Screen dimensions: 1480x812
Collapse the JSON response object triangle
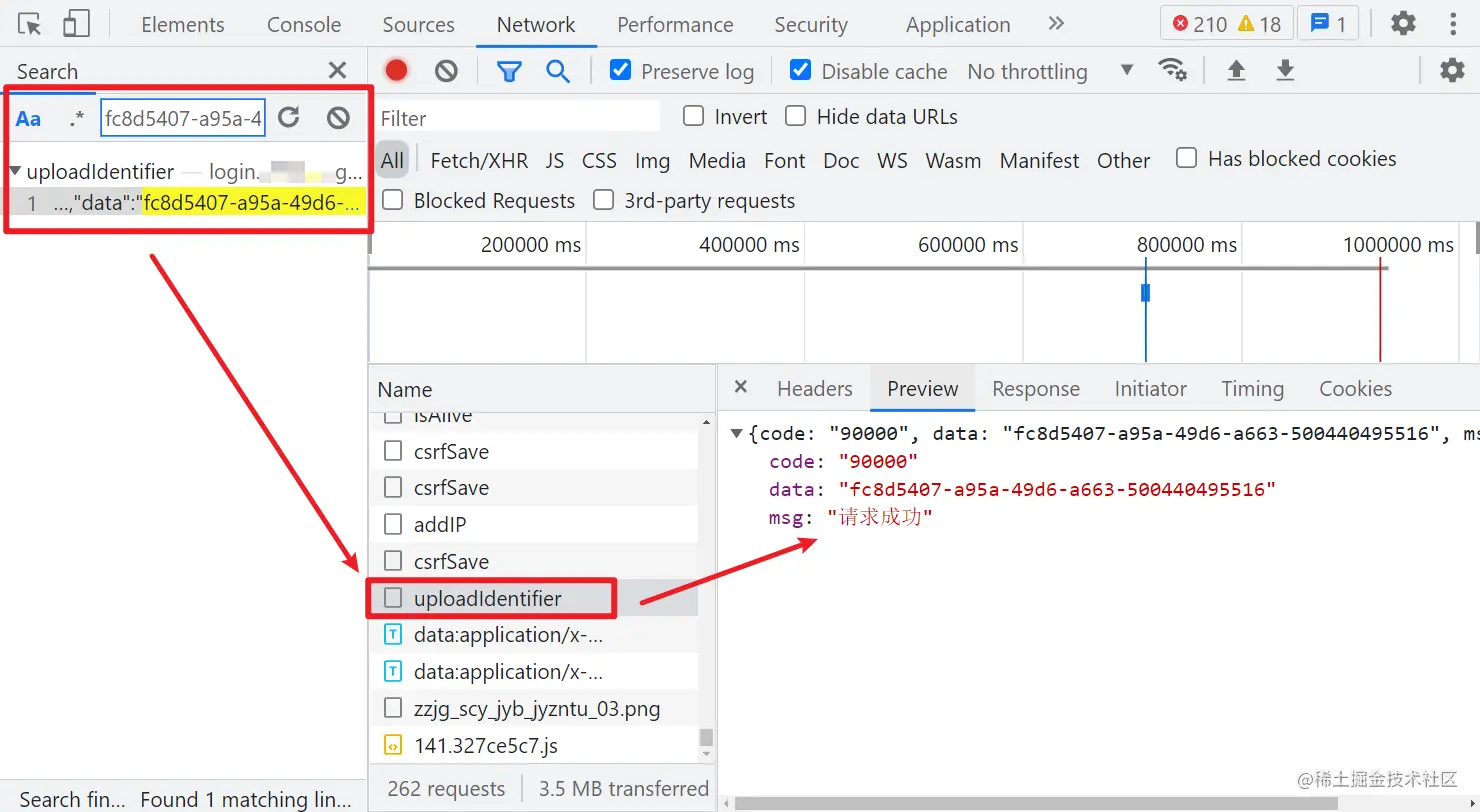click(x=738, y=433)
